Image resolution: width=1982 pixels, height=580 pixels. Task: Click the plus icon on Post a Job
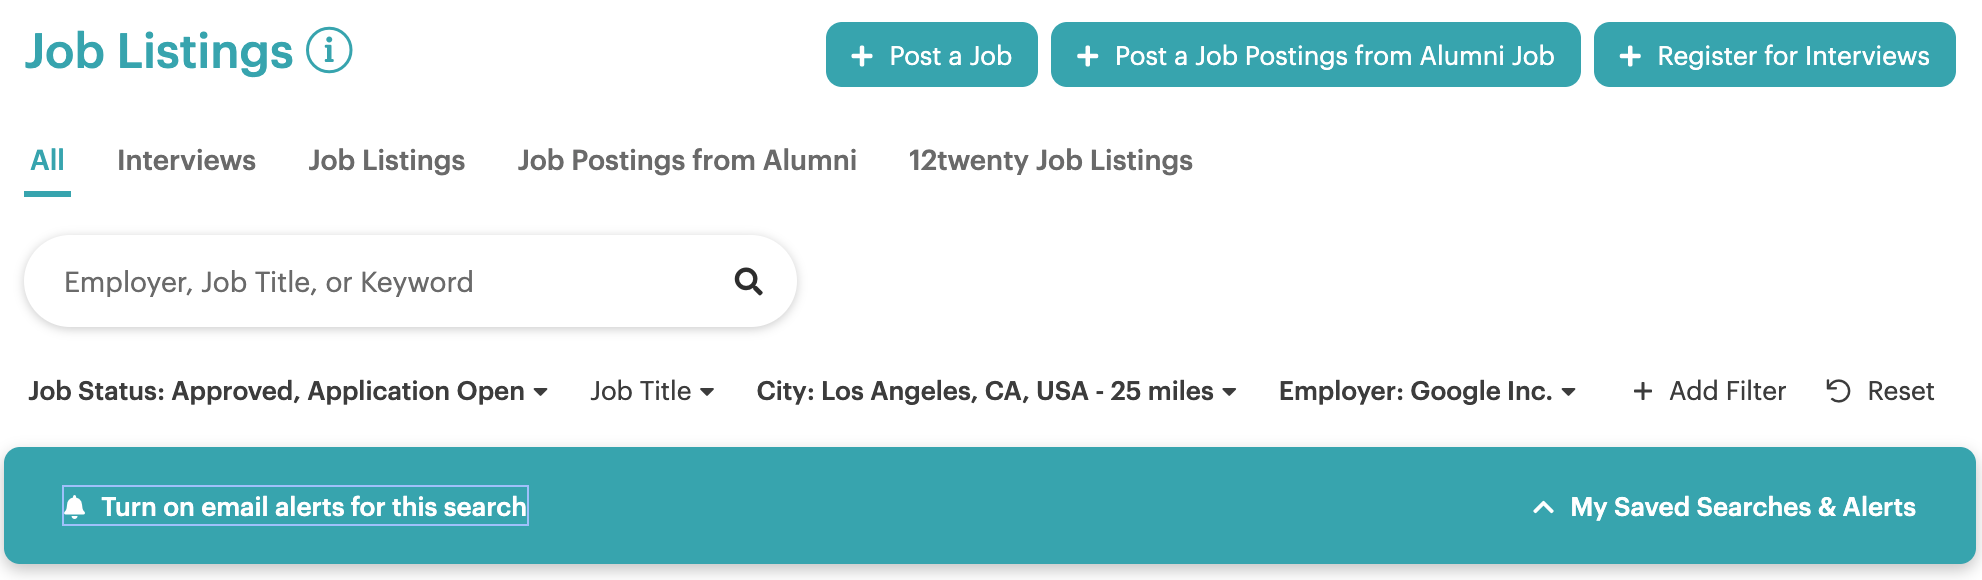tap(862, 56)
